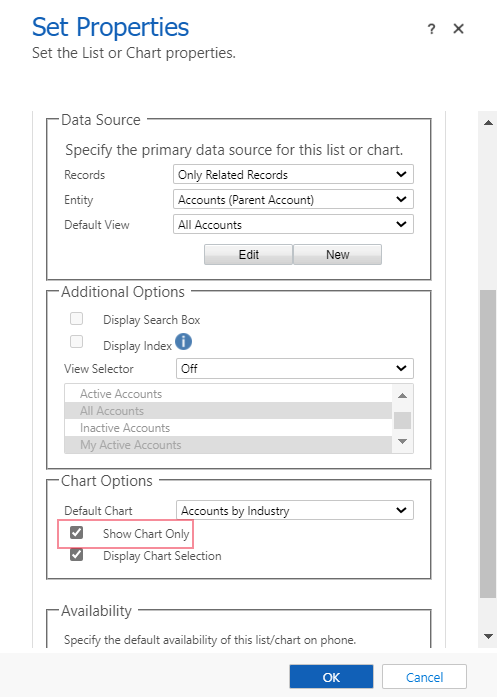Click the OK button
Image resolution: width=497 pixels, height=697 pixels.
click(331, 677)
